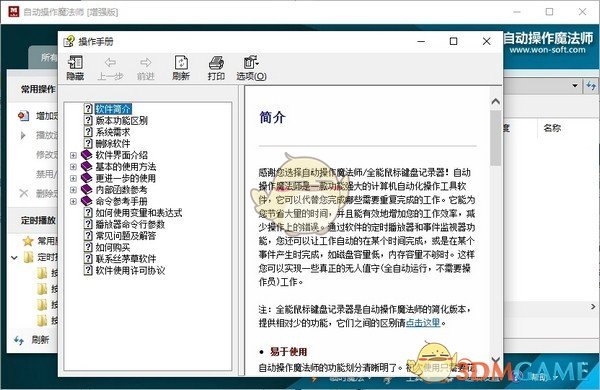Select the purple book icon for 基本的使用方法

(x=87, y=166)
